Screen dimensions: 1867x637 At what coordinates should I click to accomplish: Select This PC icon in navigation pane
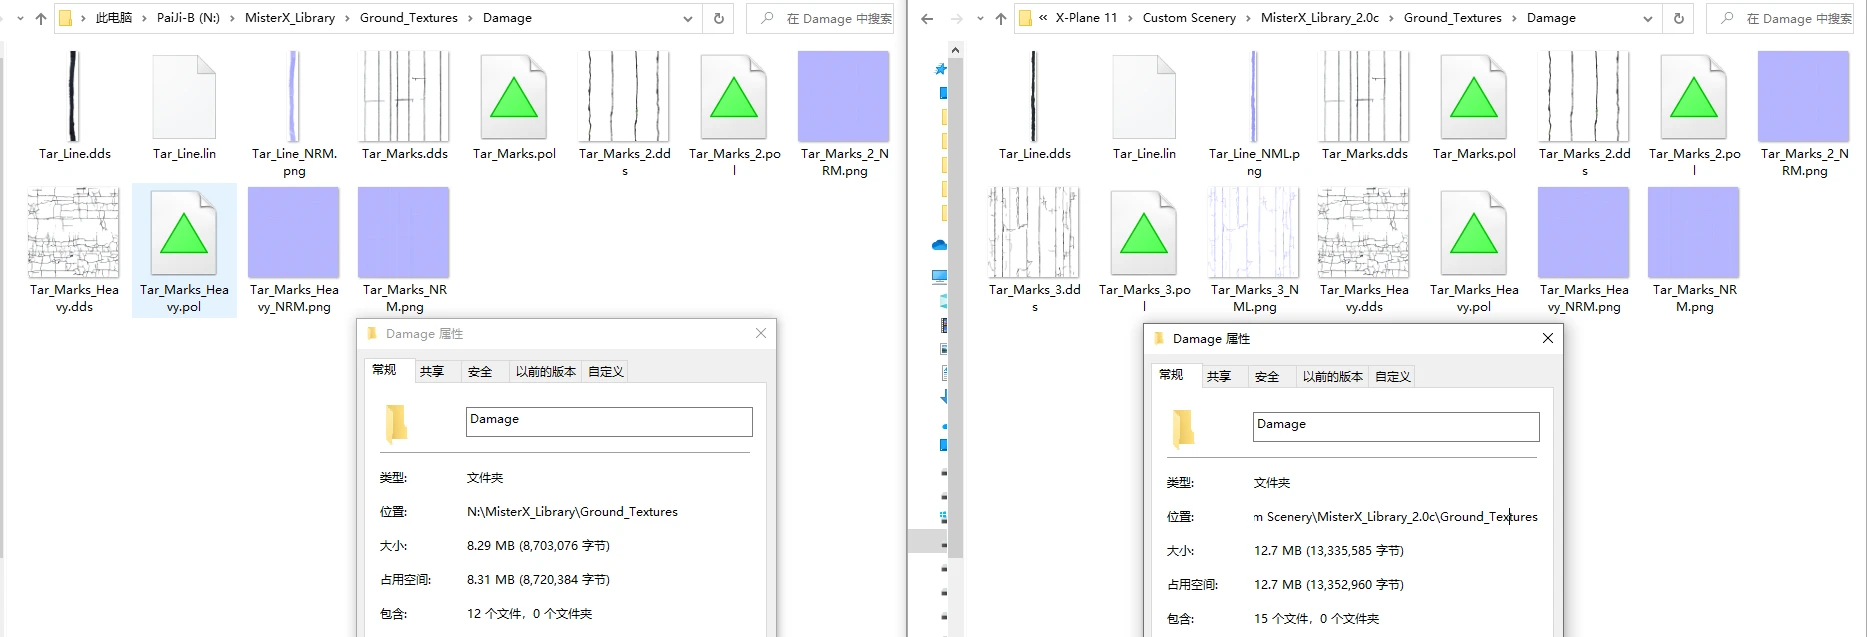pyautogui.click(x=940, y=275)
